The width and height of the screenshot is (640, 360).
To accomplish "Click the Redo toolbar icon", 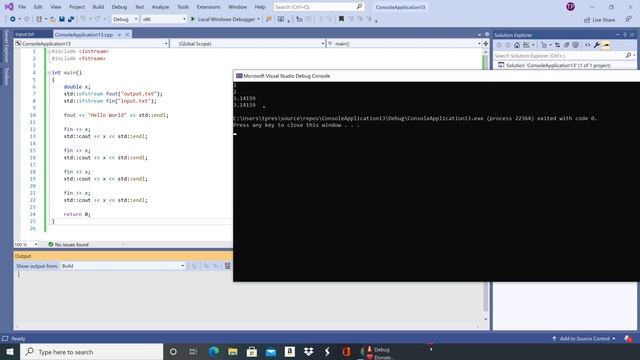I will coord(98,19).
